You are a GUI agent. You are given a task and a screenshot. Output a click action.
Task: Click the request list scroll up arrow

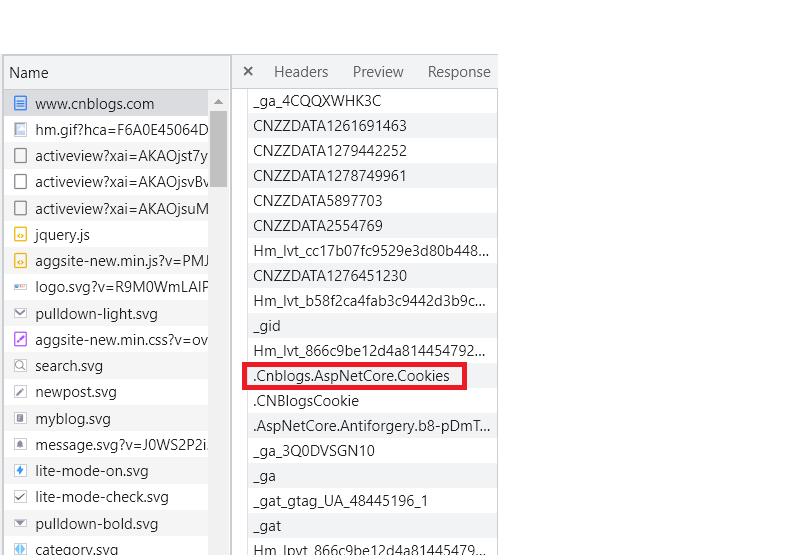pyautogui.click(x=218, y=102)
